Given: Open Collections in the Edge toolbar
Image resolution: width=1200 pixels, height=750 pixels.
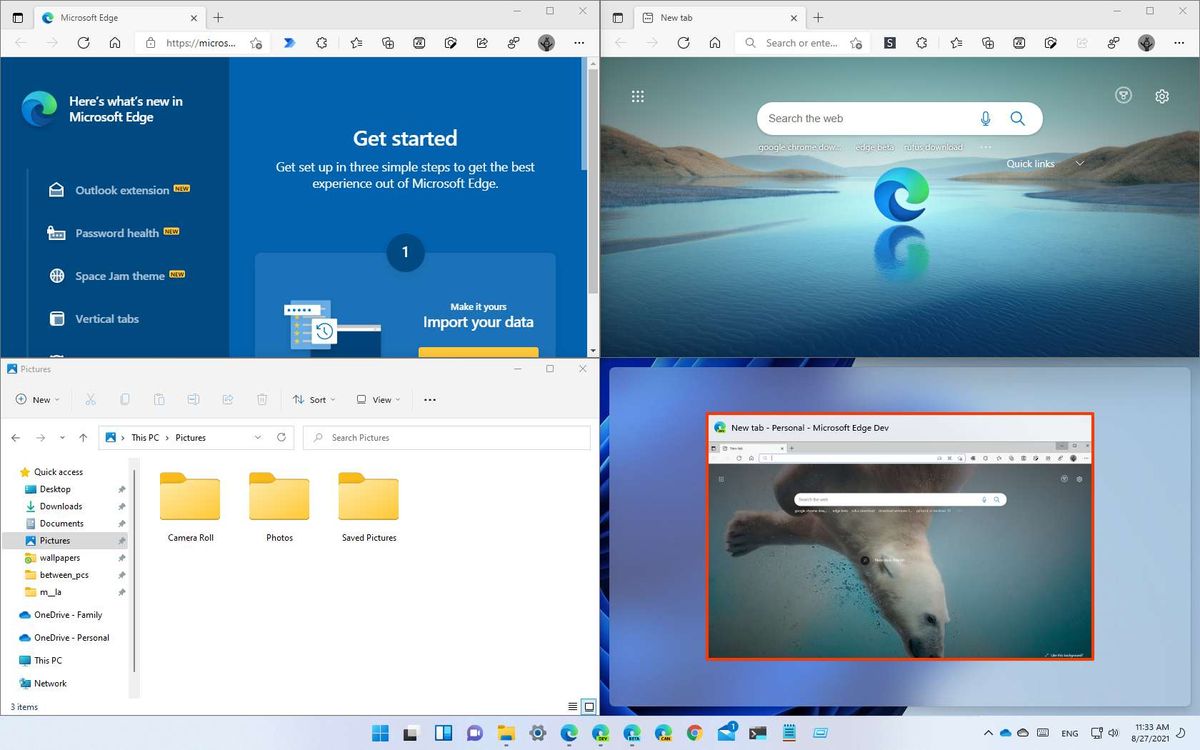Looking at the screenshot, I should 388,43.
